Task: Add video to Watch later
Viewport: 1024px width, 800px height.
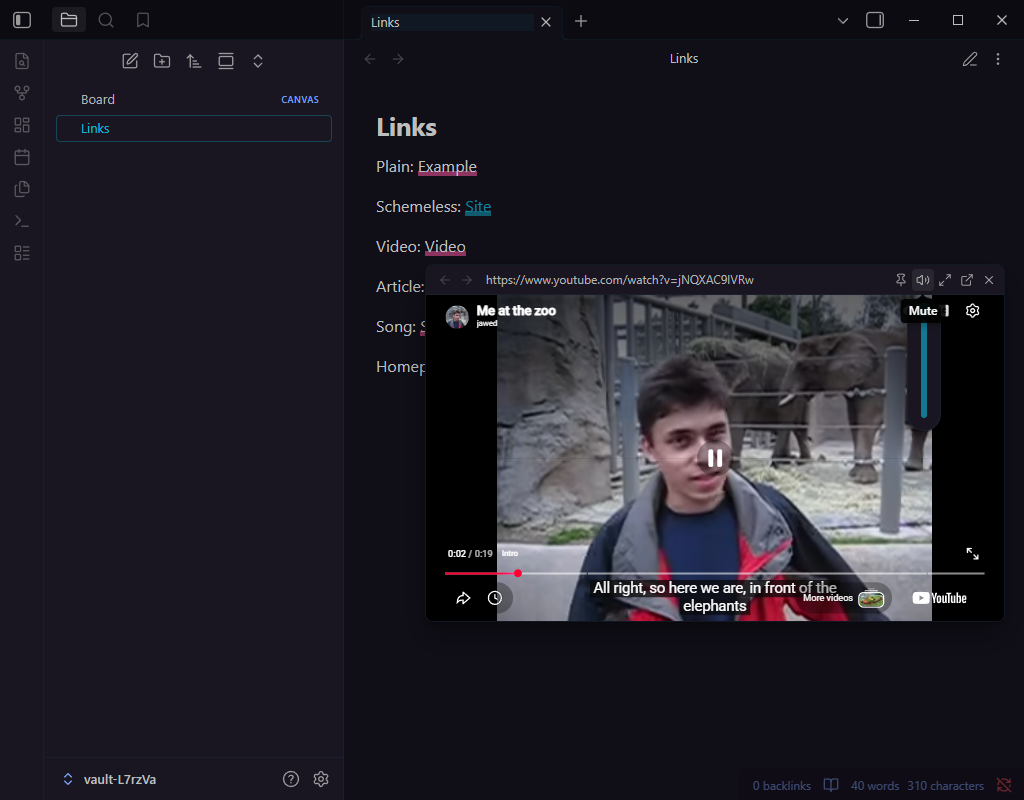Action: (x=495, y=598)
